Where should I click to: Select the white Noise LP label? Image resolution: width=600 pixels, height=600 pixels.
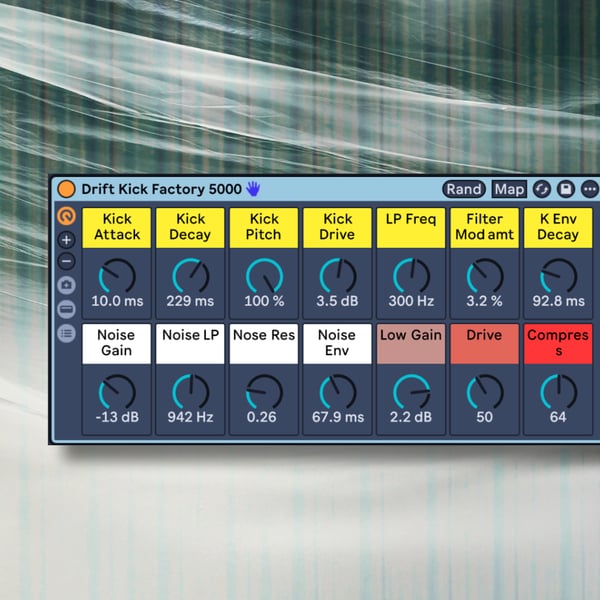click(x=190, y=344)
